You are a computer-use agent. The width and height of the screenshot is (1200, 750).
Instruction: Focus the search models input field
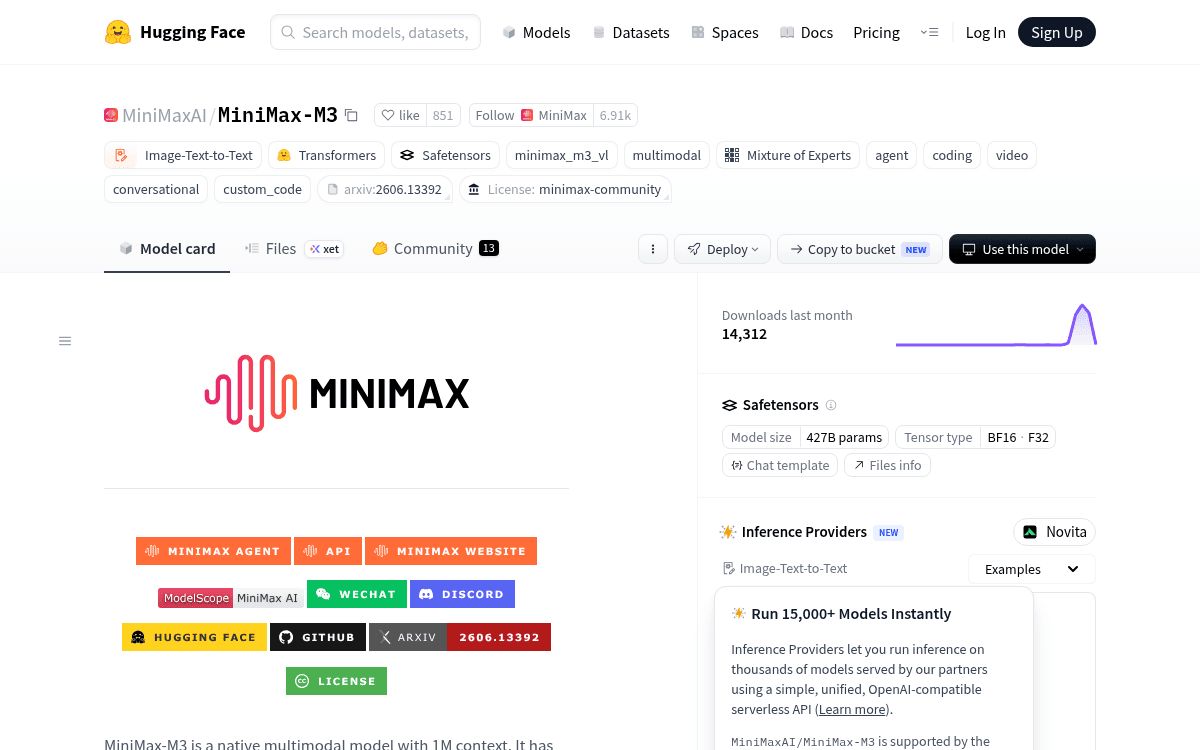pyautogui.click(x=376, y=32)
